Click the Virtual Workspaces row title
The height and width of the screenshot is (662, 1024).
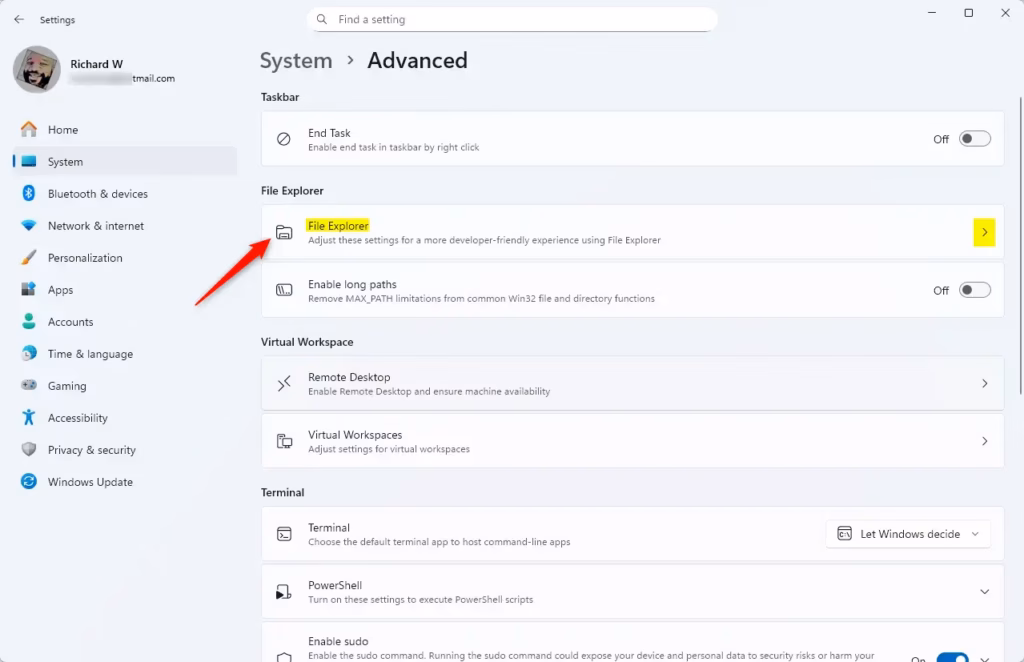pyautogui.click(x=355, y=435)
